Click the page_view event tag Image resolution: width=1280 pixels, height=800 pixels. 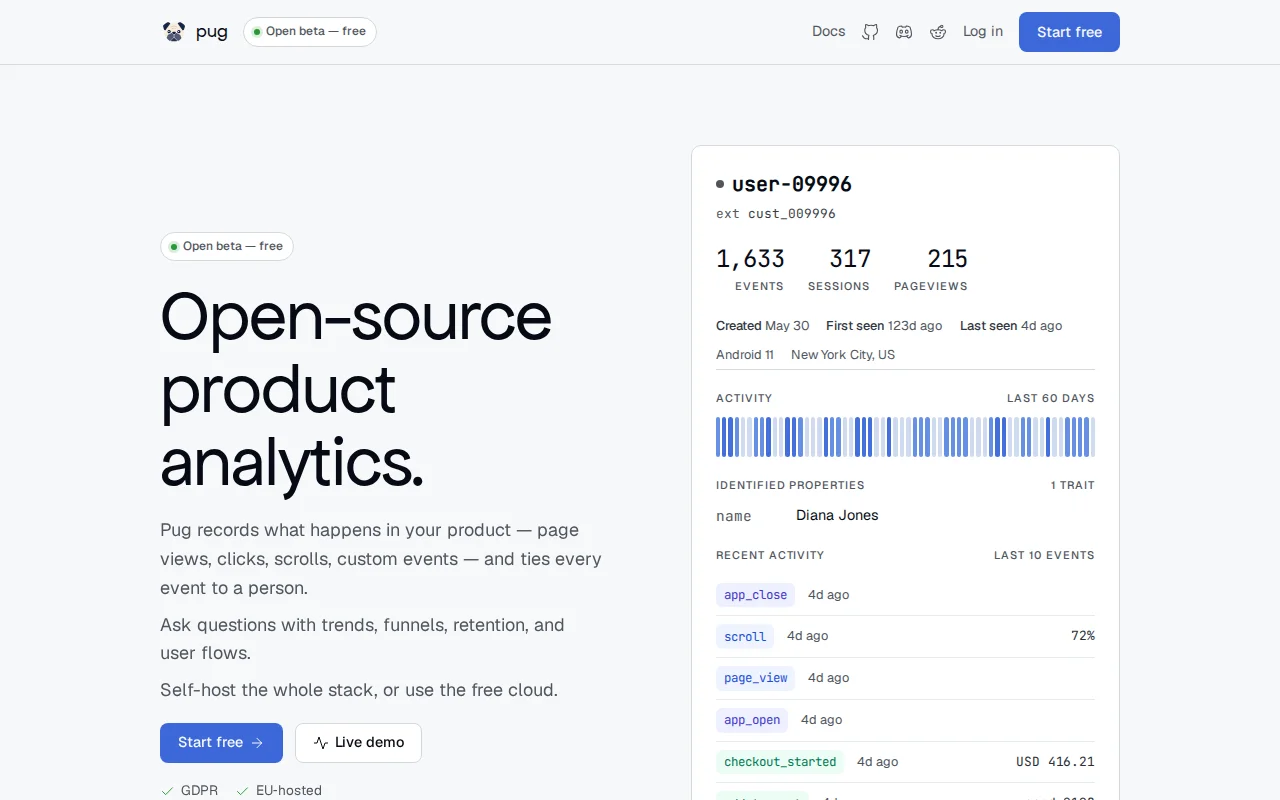[756, 678]
